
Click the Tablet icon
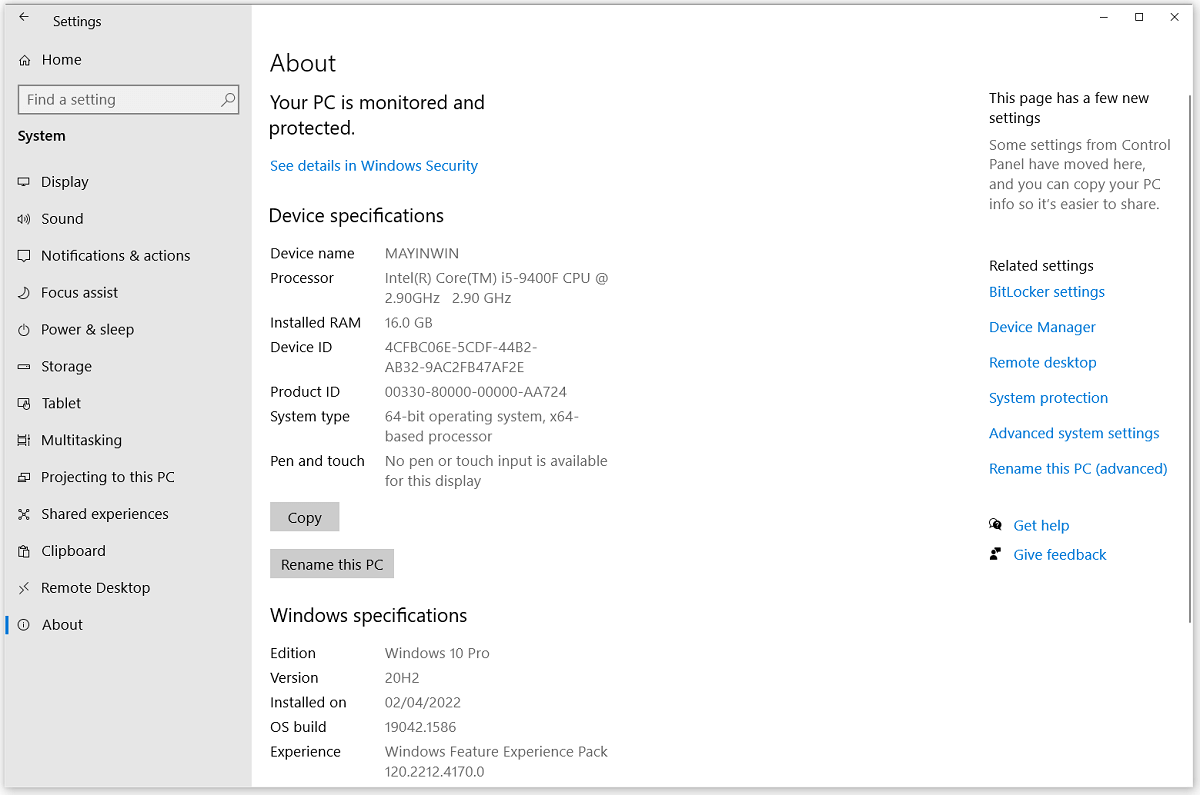click(24, 404)
